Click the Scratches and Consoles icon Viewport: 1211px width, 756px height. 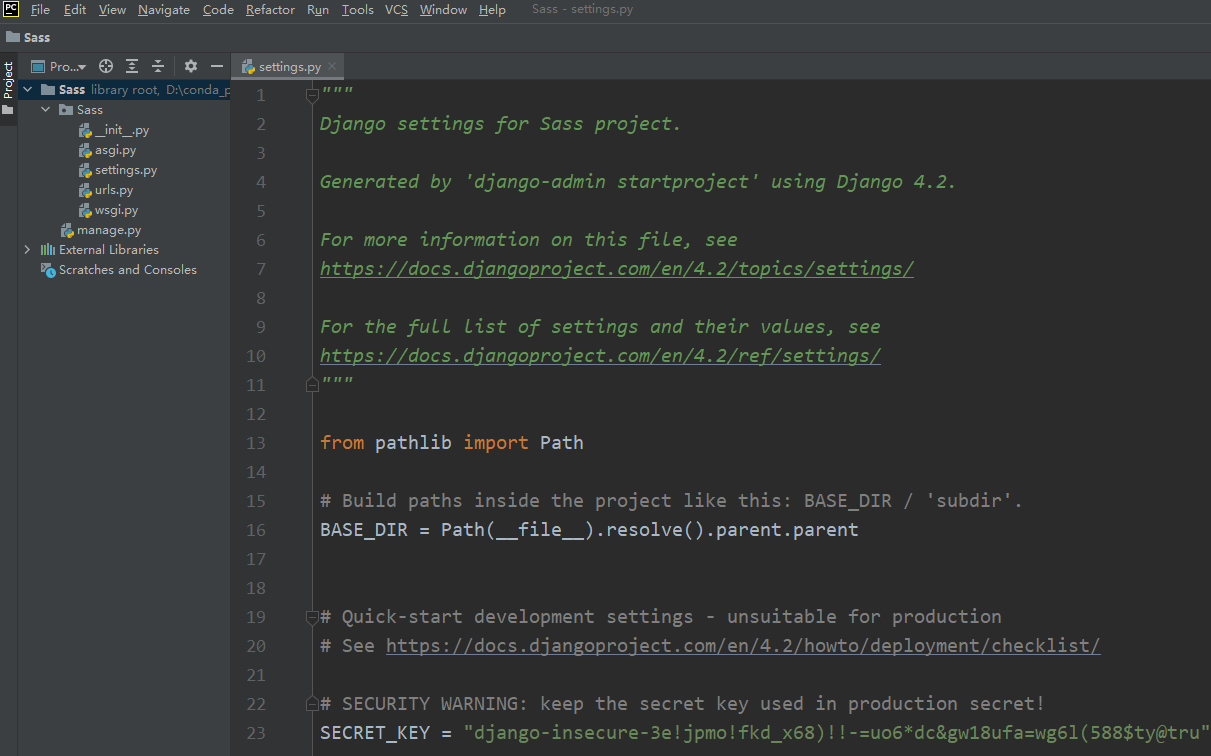pos(48,270)
